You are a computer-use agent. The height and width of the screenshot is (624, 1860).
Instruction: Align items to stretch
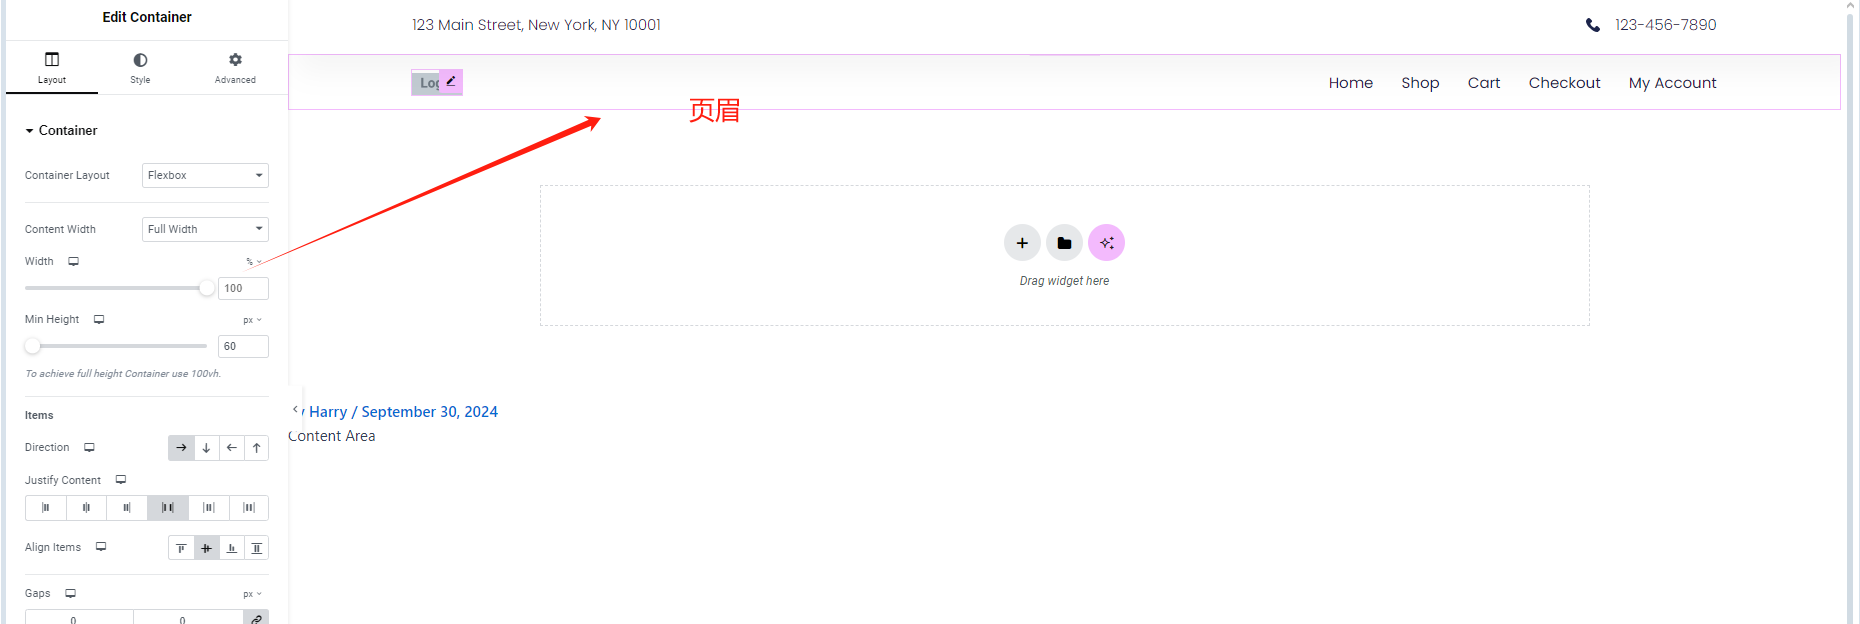pos(256,548)
